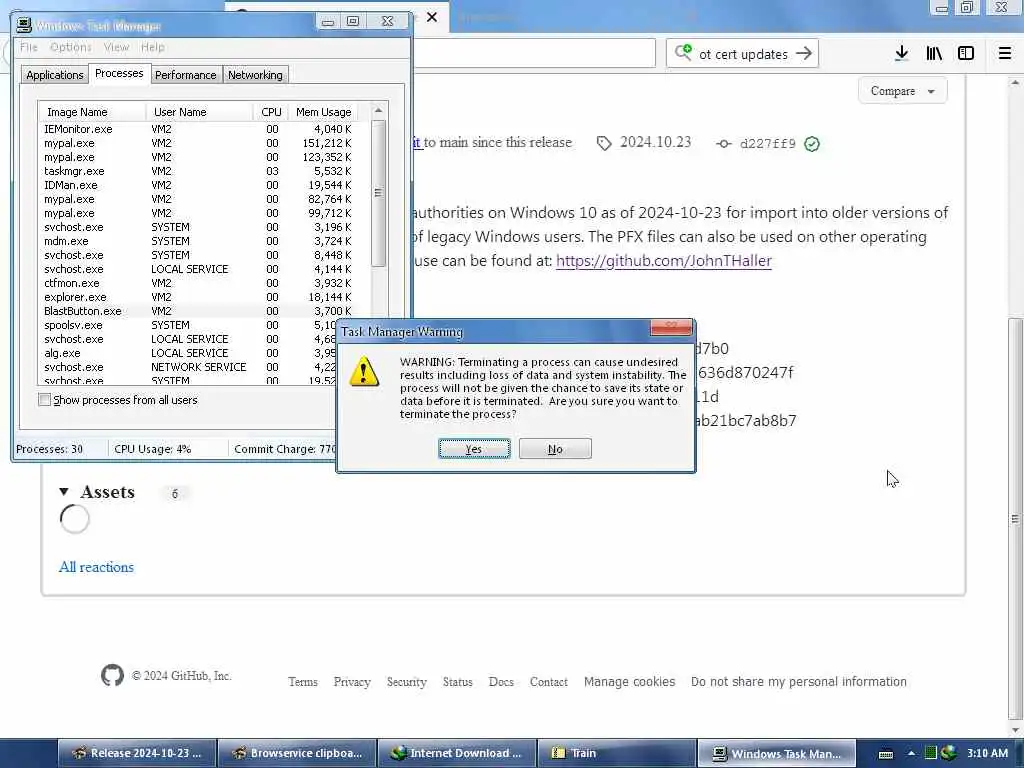Open the Train taskbar button
This screenshot has height=768, width=1024.
point(616,753)
